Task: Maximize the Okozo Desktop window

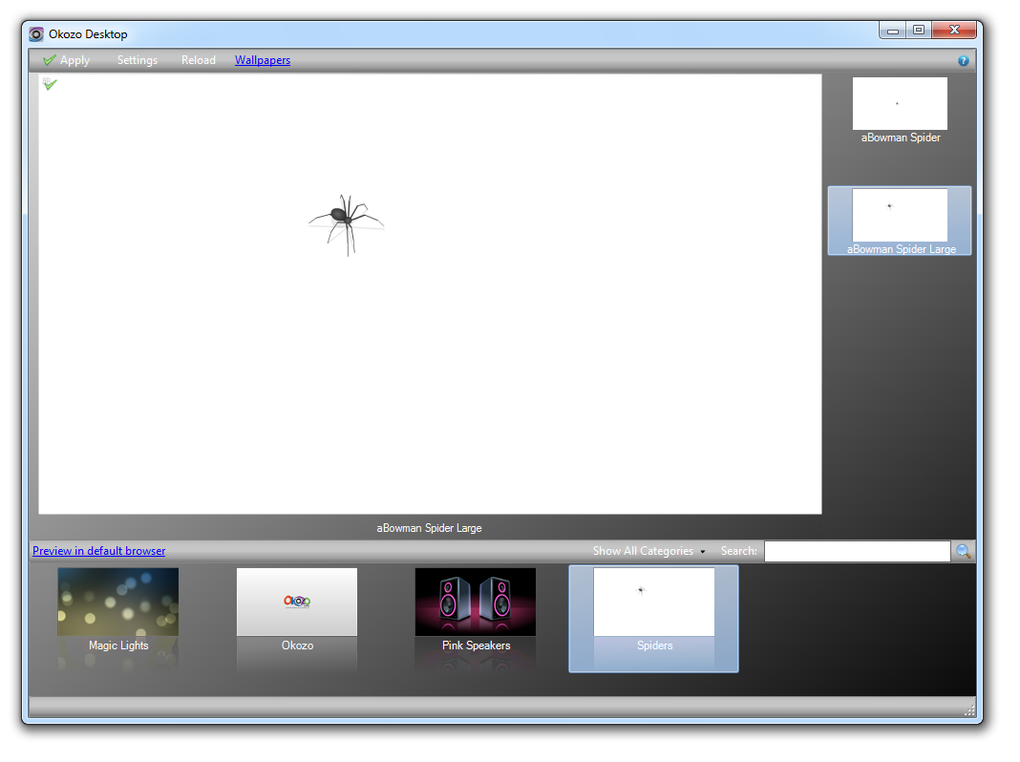Action: [x=919, y=31]
